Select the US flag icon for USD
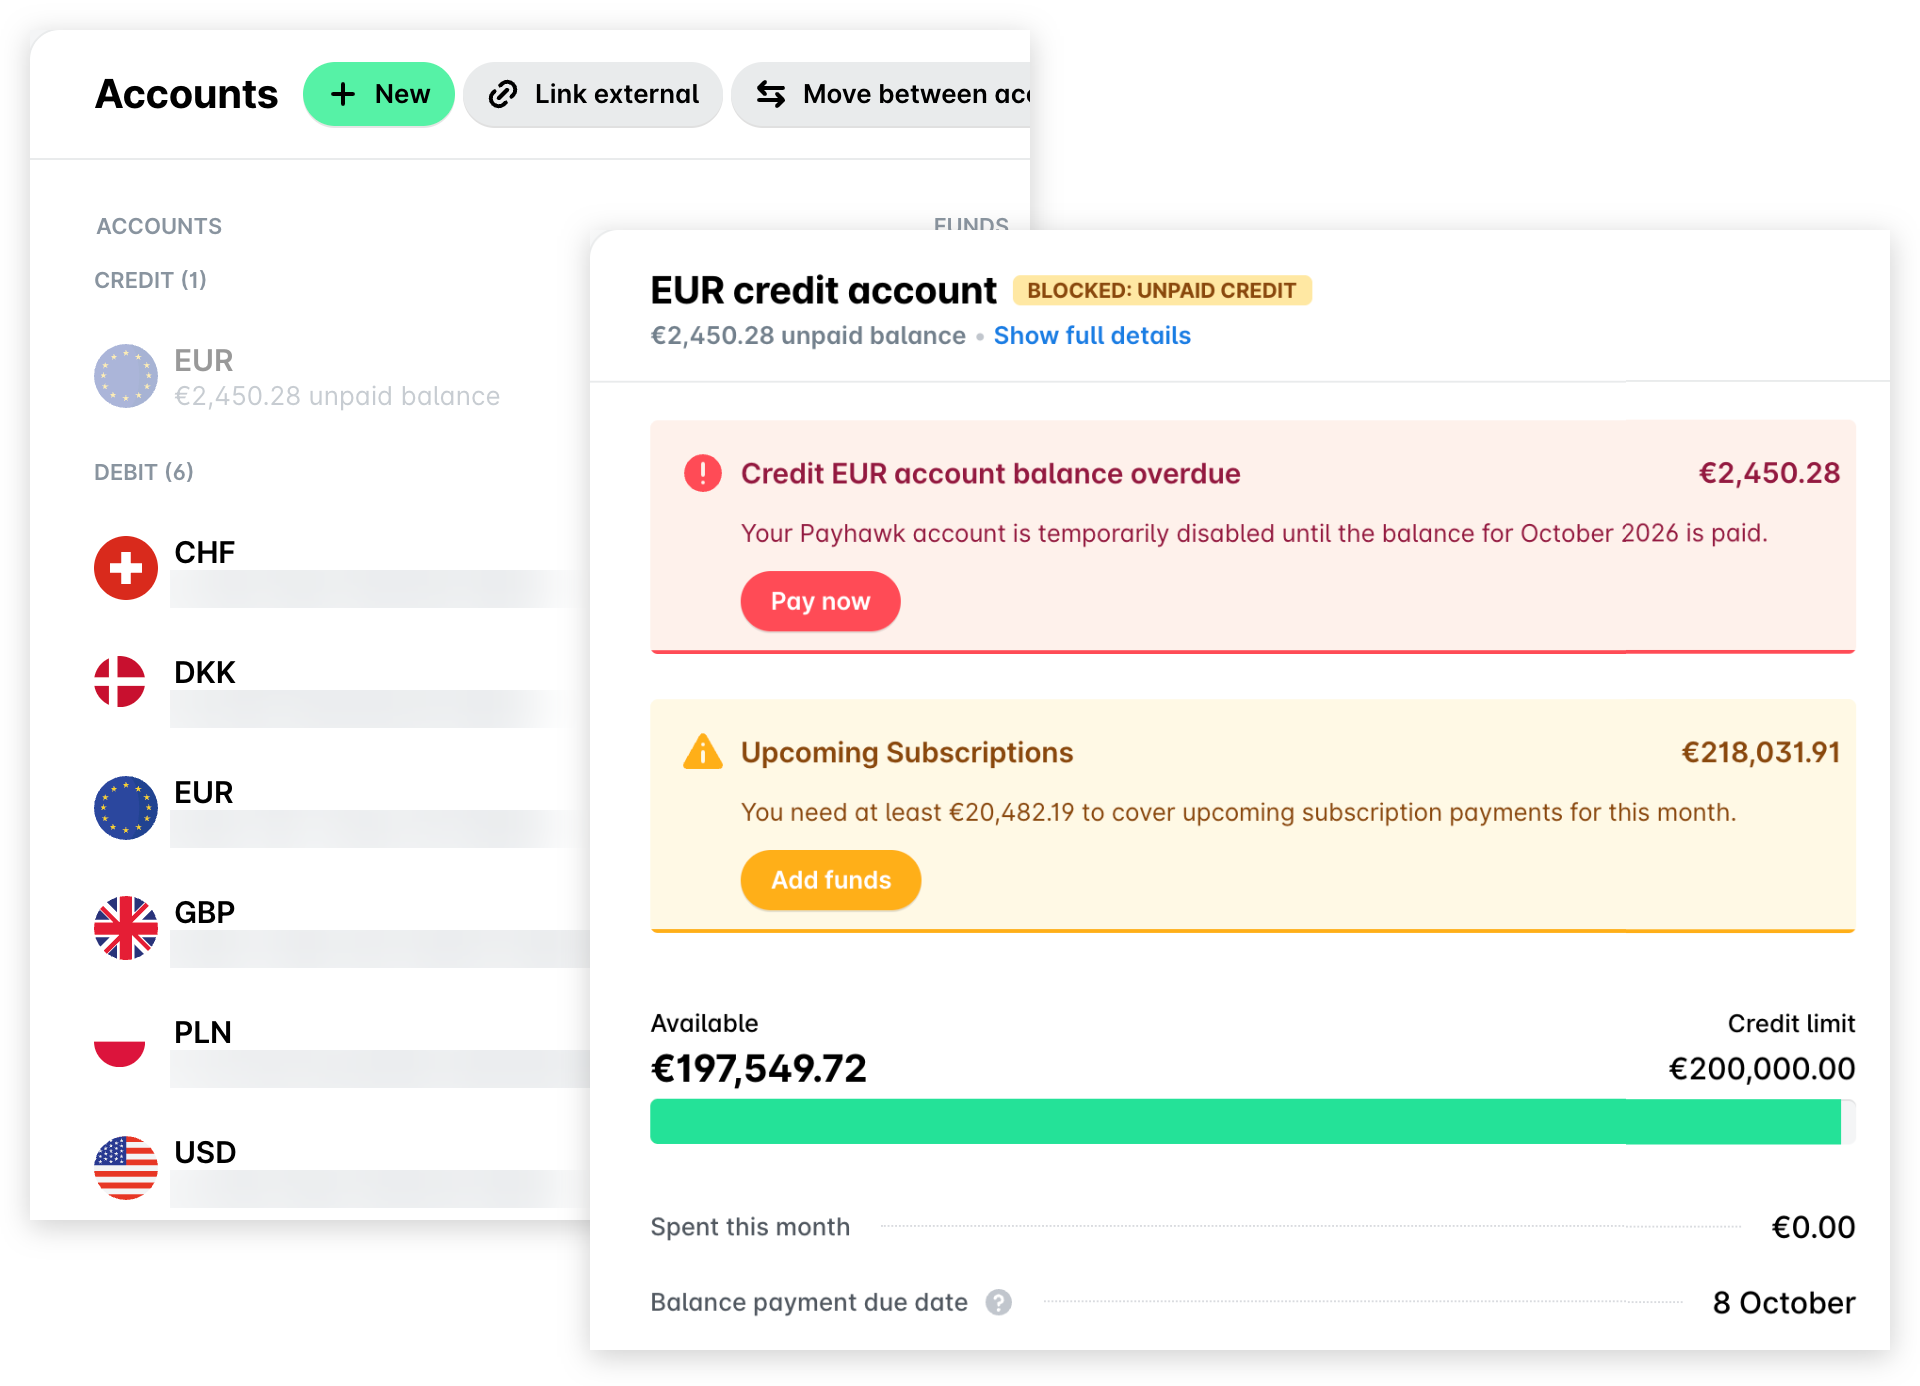Viewport: 1920px width, 1386px height. coord(126,1168)
